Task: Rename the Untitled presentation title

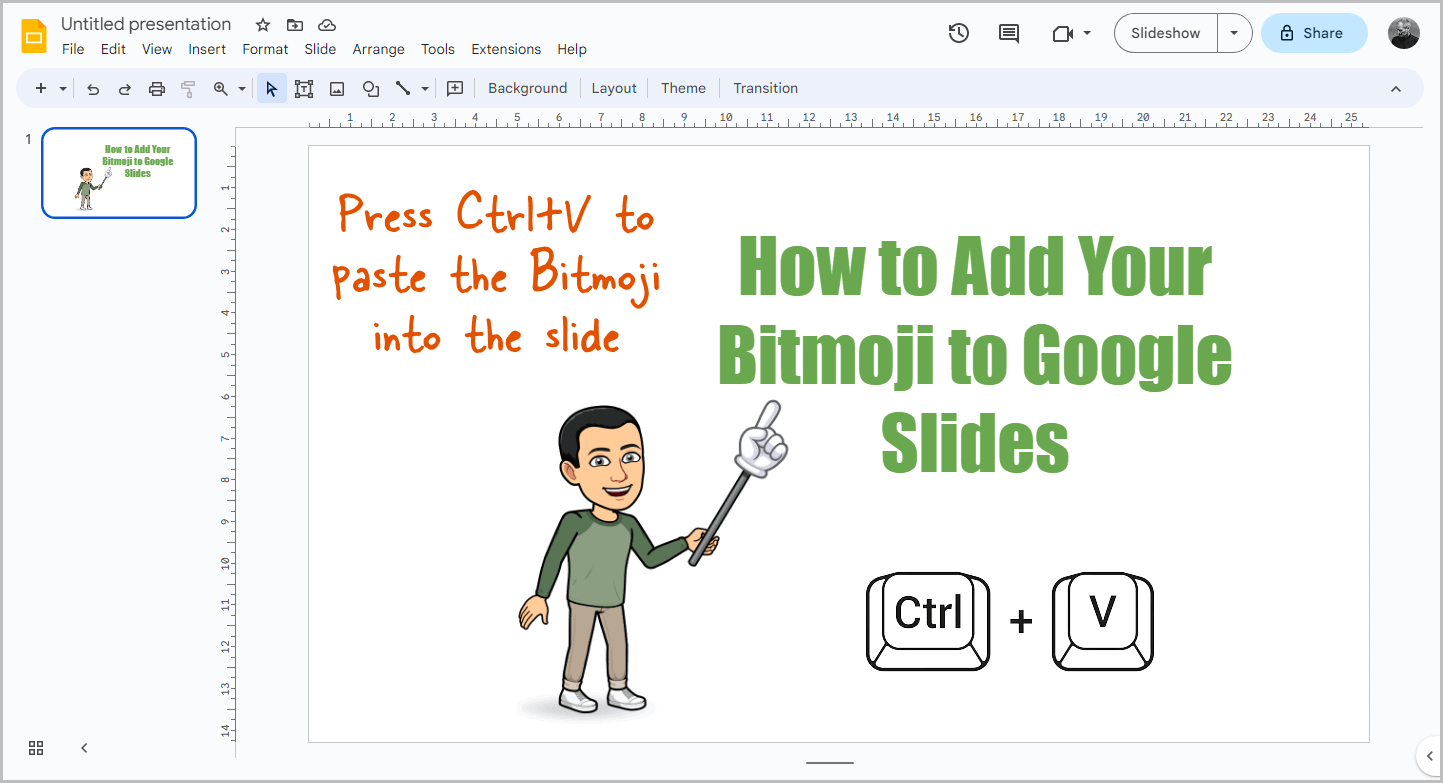Action: [146, 24]
